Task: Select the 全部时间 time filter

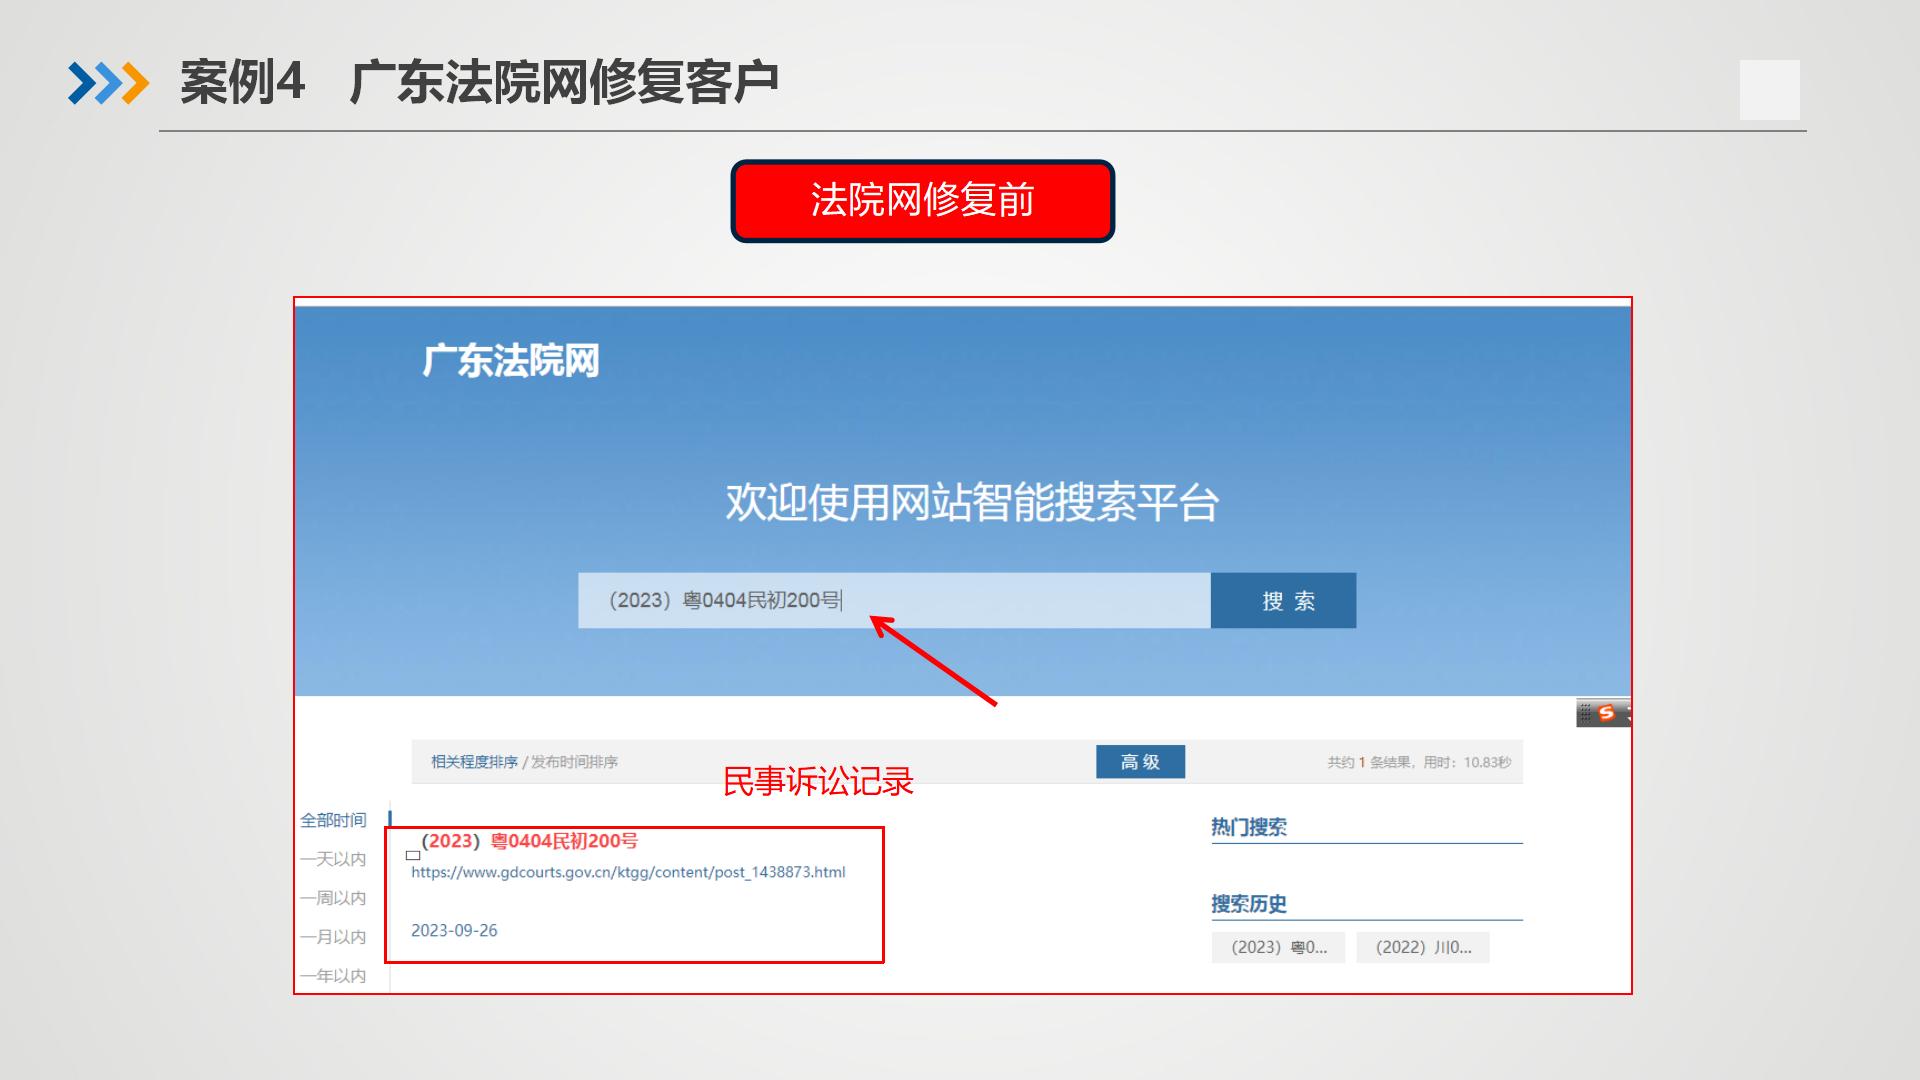Action: click(x=333, y=820)
